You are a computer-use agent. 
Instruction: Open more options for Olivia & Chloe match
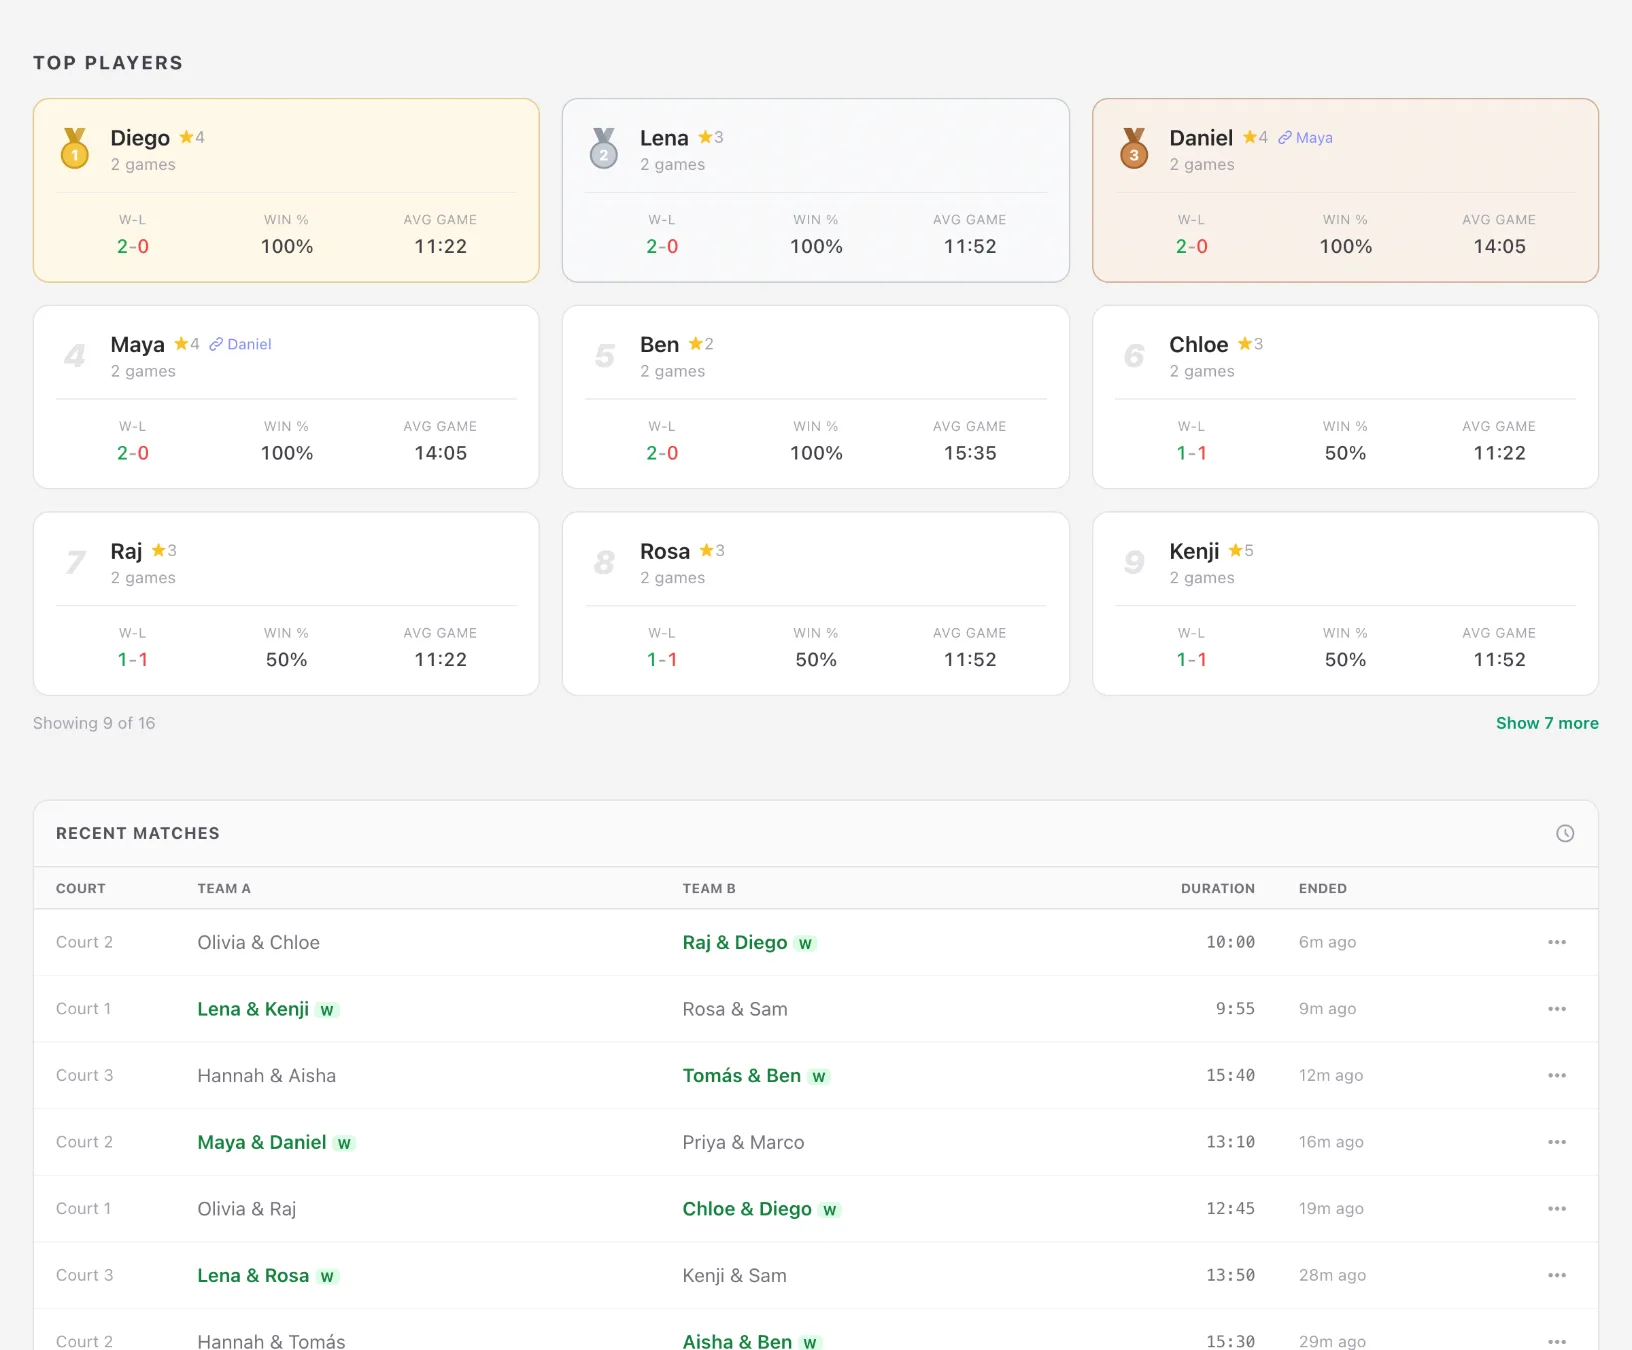tap(1557, 942)
